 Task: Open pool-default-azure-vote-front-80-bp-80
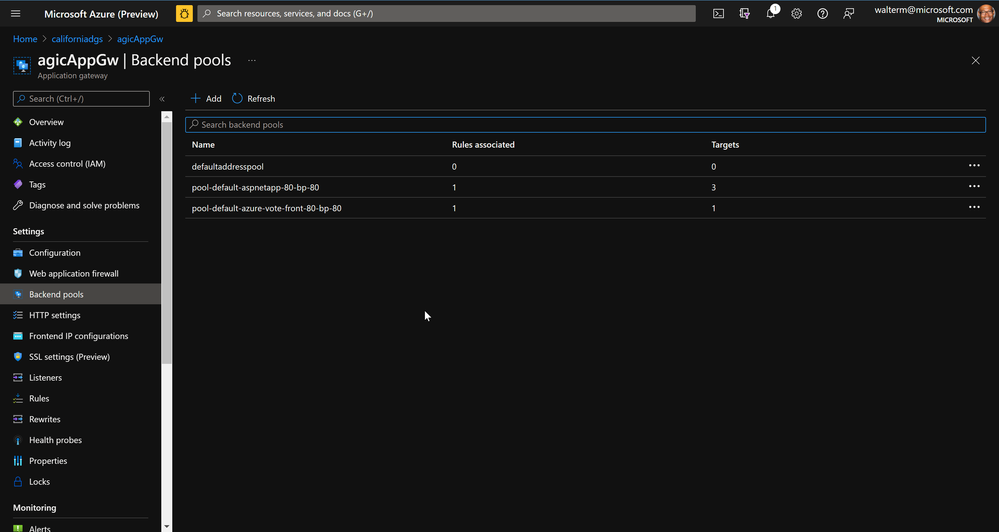266,208
